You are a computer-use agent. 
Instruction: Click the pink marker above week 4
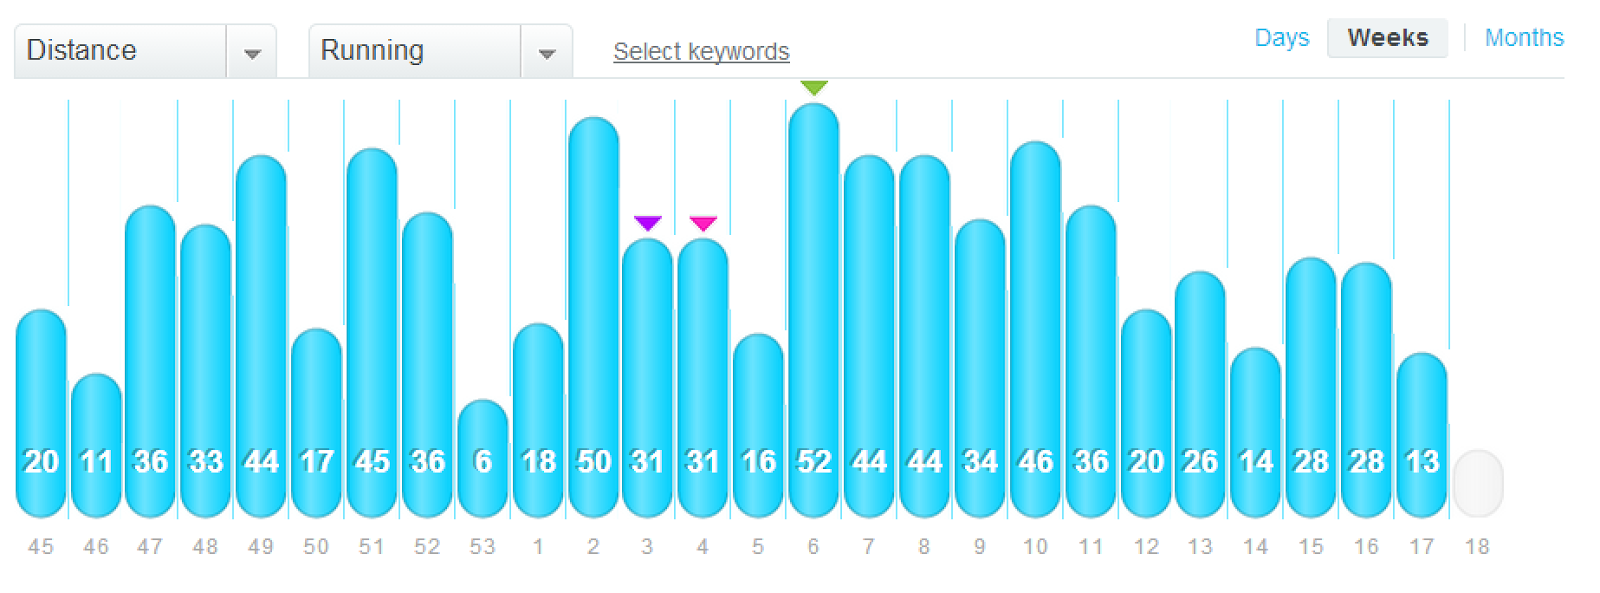[x=703, y=223]
